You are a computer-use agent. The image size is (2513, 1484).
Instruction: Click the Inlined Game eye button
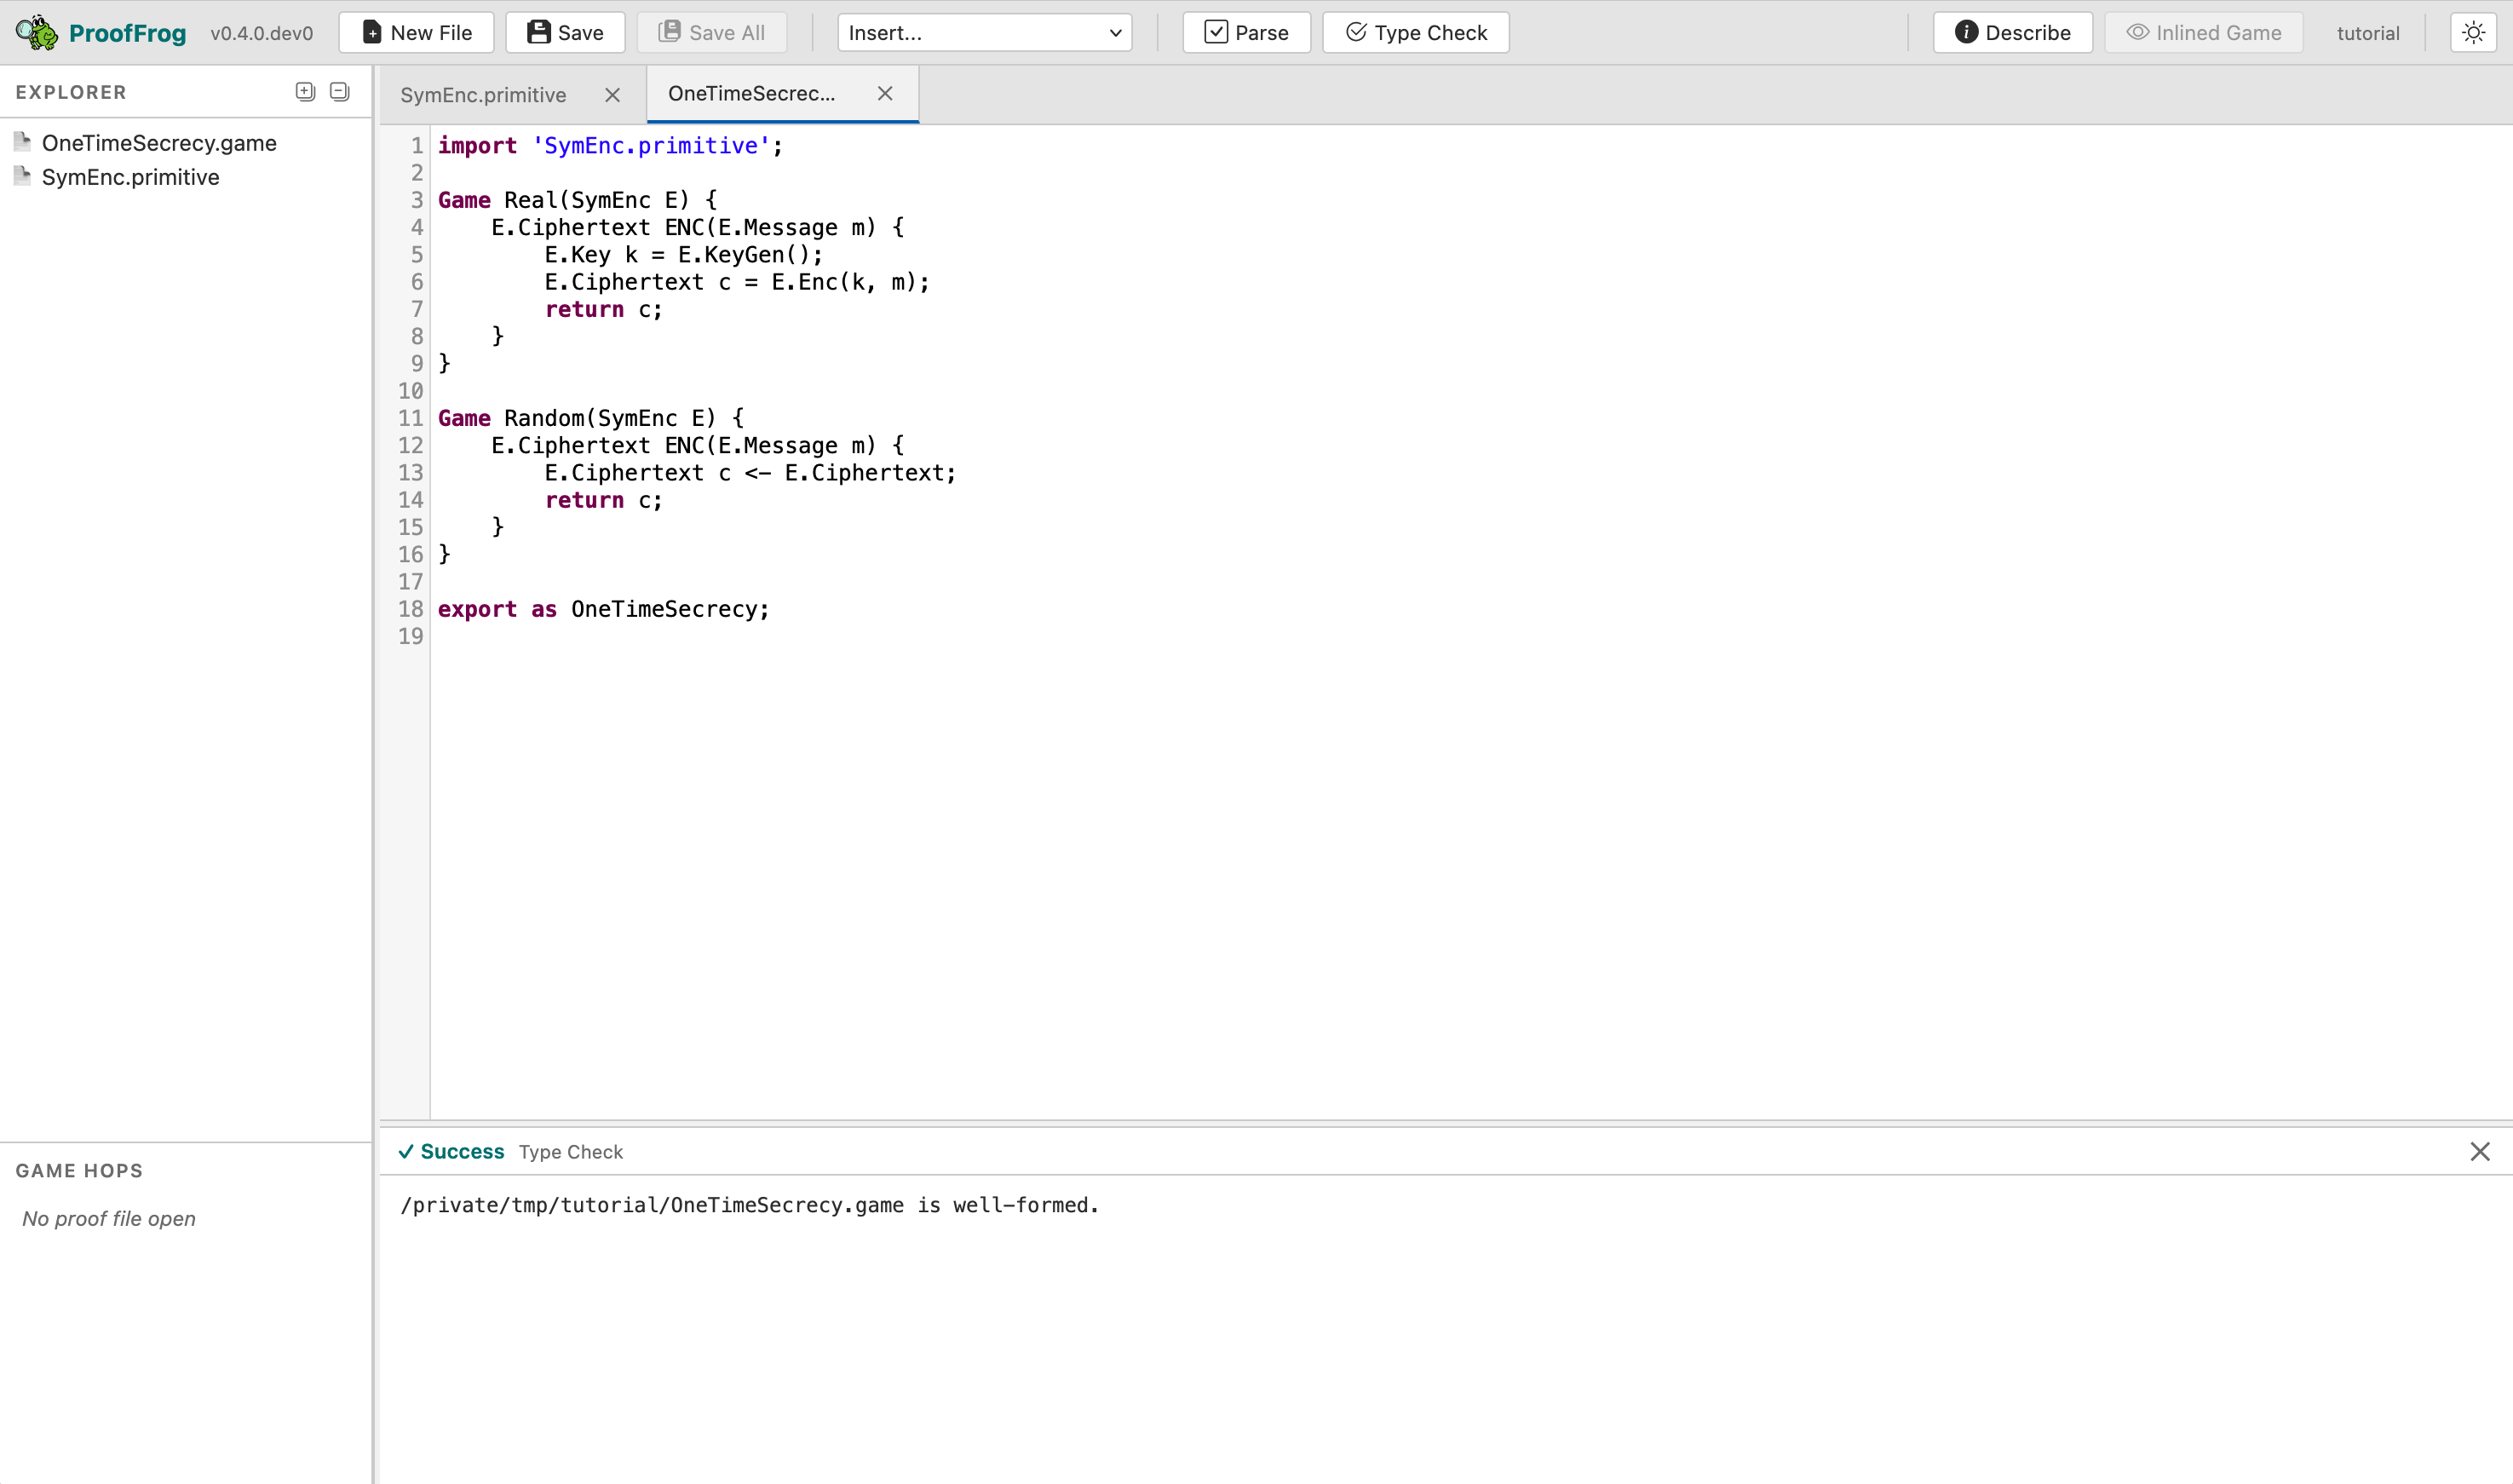2203,32
